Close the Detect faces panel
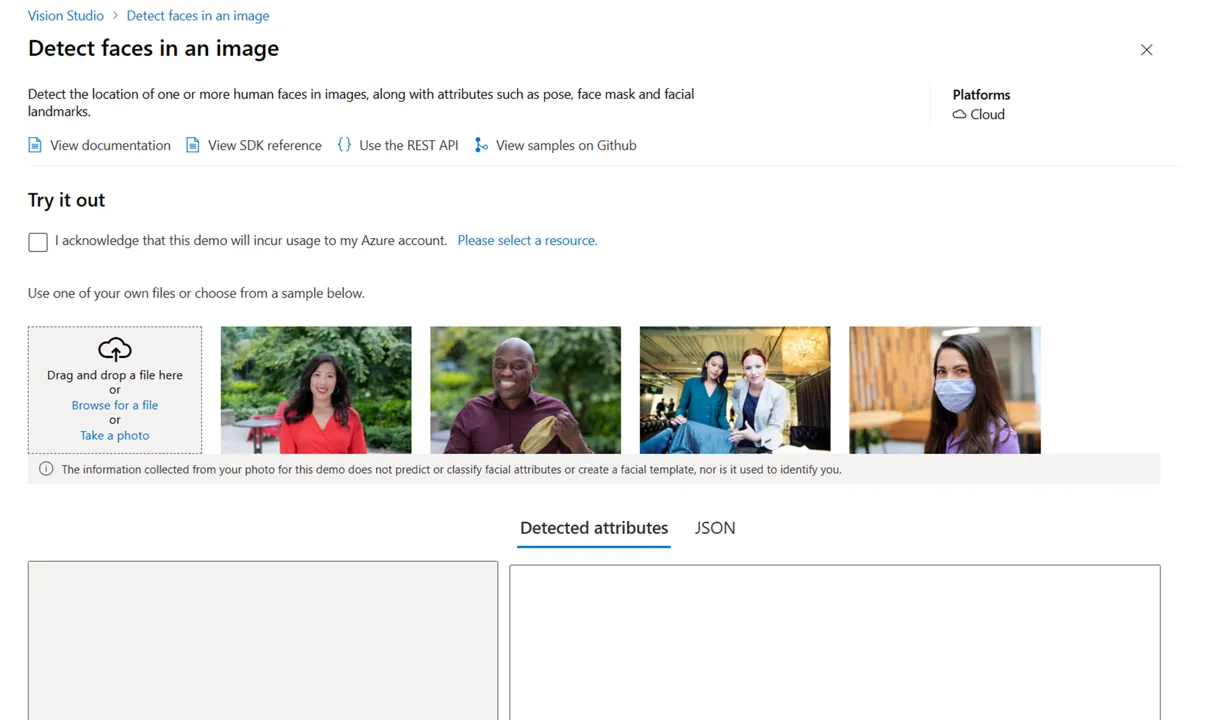 coord(1147,50)
